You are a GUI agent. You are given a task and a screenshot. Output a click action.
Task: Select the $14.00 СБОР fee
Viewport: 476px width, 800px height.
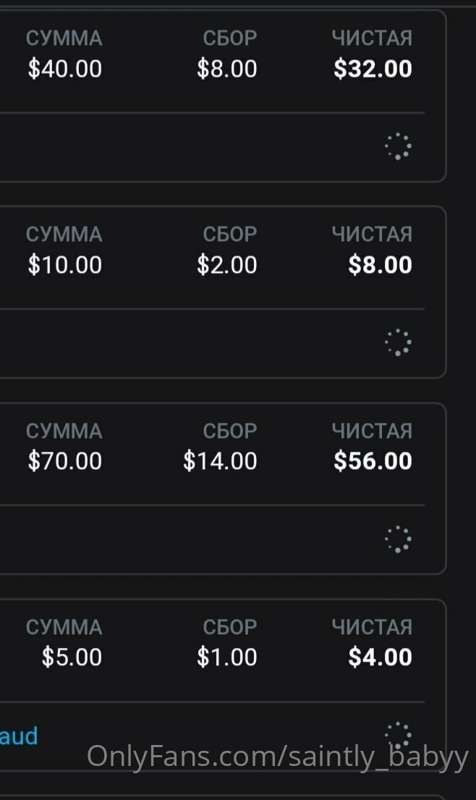pos(220,461)
